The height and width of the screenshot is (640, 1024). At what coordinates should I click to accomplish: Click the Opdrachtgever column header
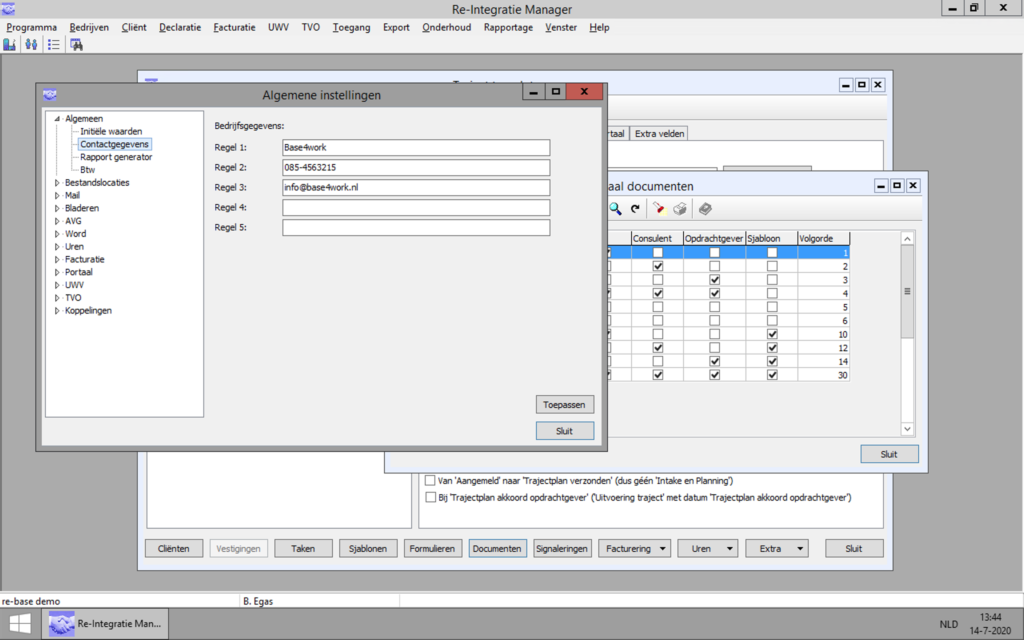[x=714, y=238]
